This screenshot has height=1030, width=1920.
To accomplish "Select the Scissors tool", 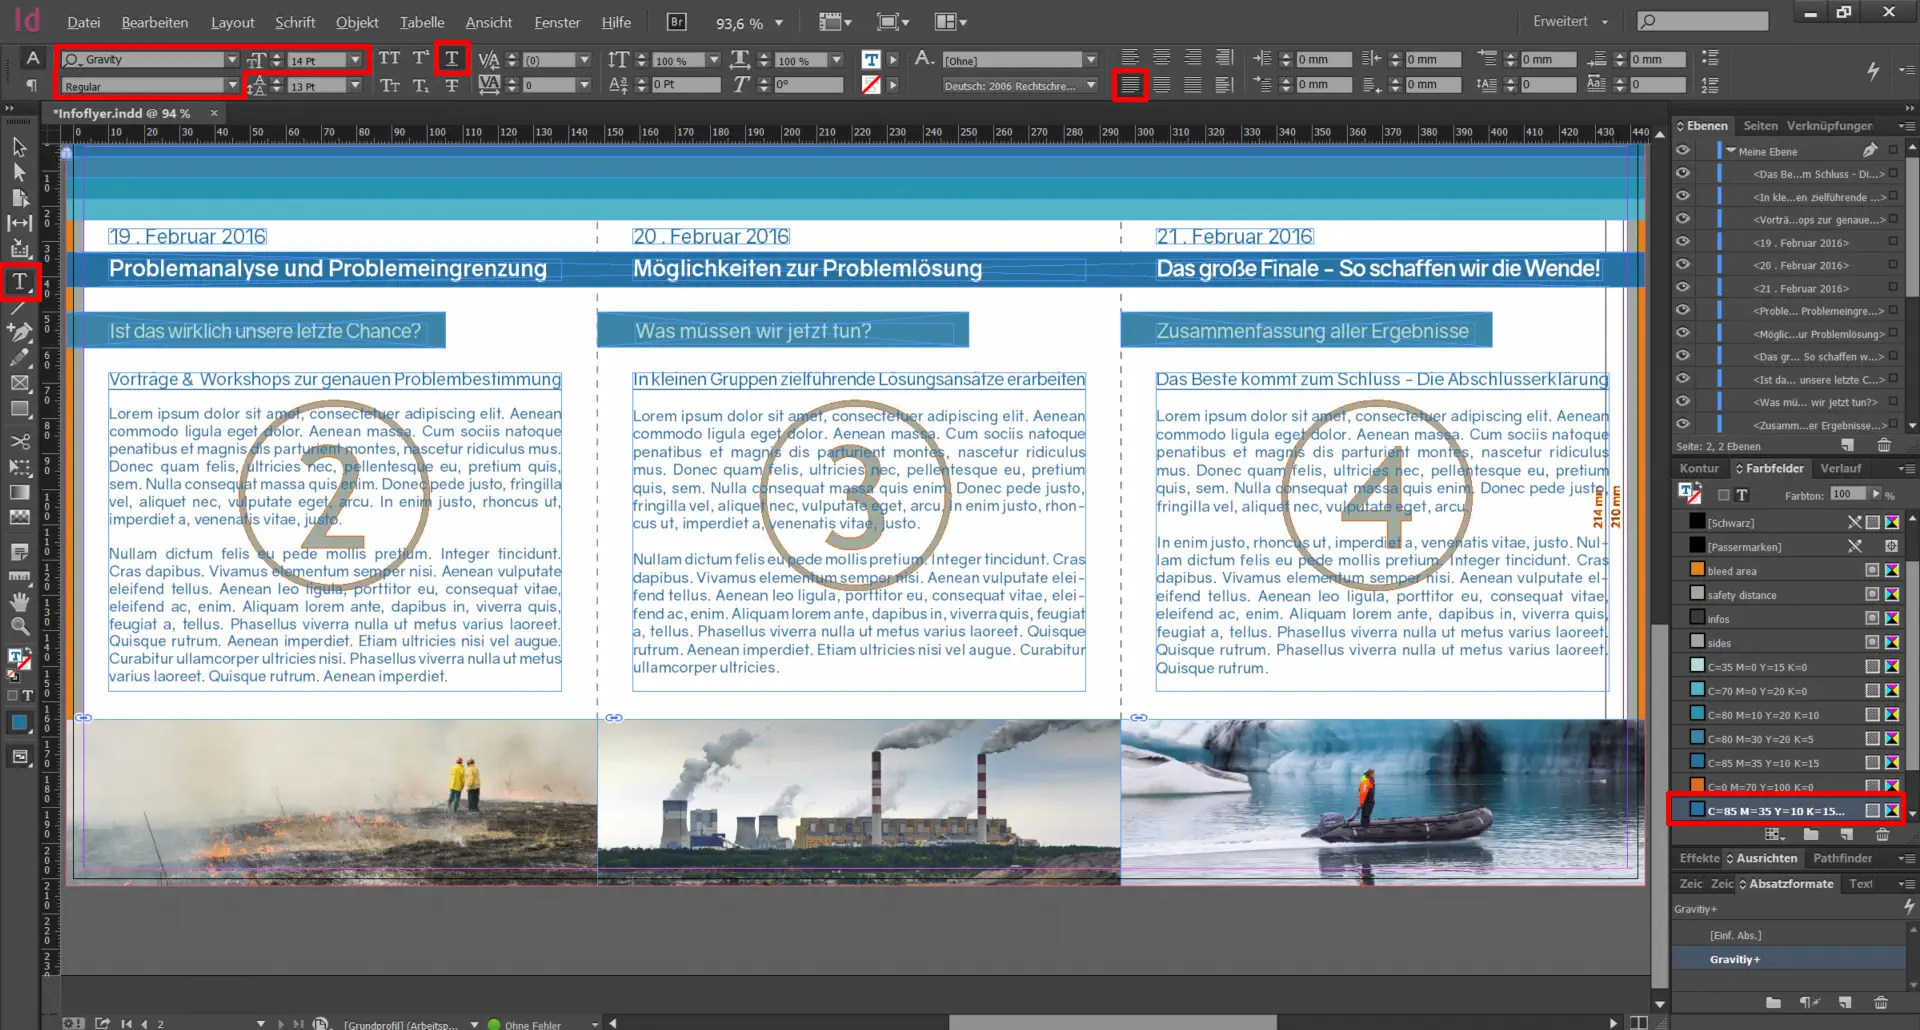I will click(20, 441).
